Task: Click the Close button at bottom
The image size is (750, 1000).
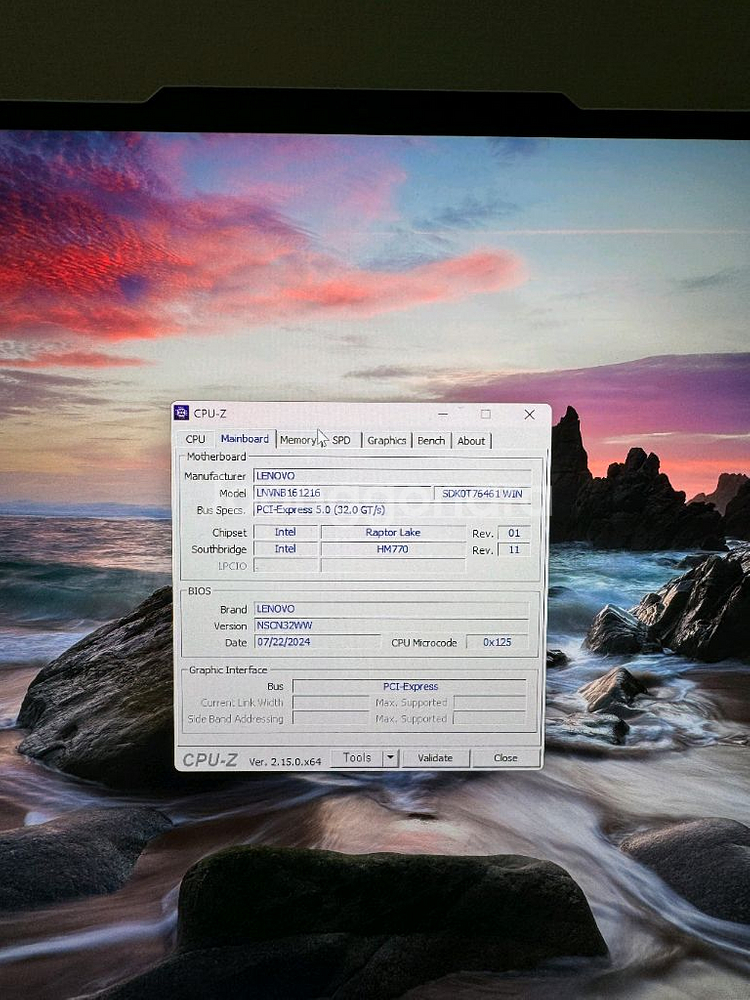Action: 505,758
